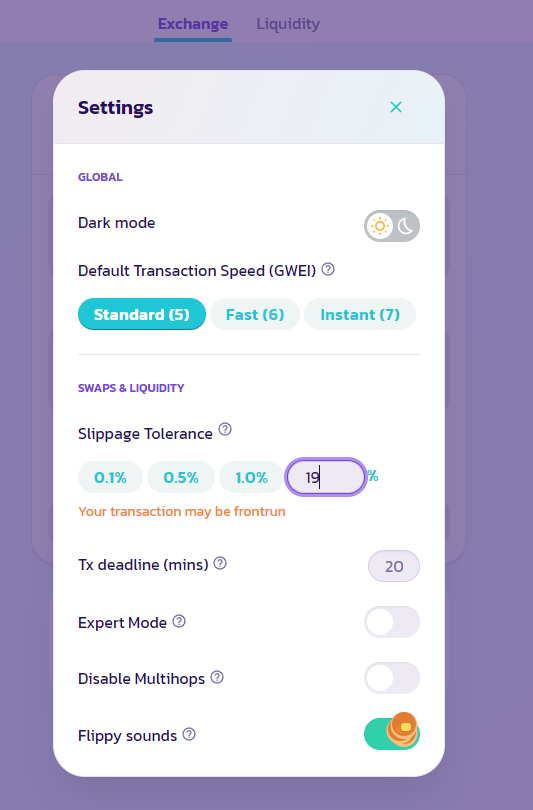
Task: Click the Tx deadline field showing 20
Action: click(394, 566)
